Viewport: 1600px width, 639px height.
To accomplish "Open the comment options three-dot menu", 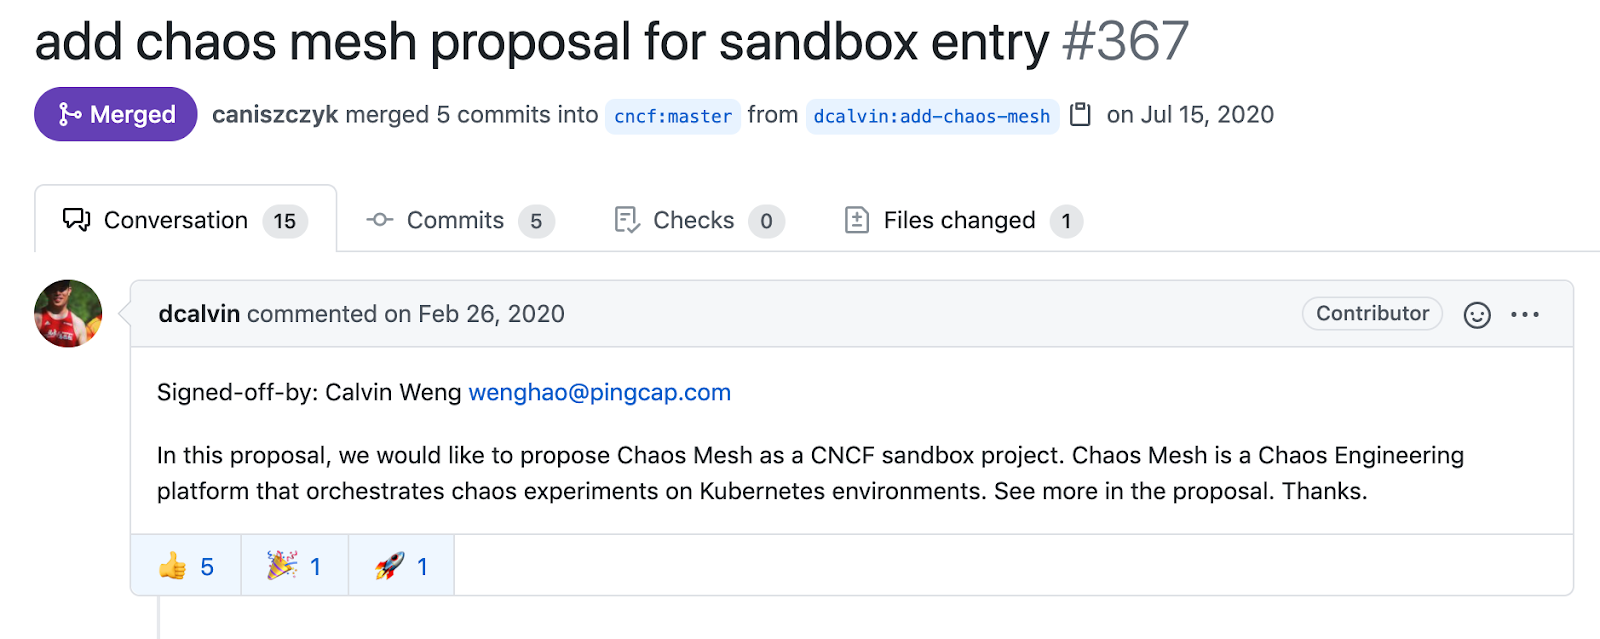I will (x=1525, y=315).
